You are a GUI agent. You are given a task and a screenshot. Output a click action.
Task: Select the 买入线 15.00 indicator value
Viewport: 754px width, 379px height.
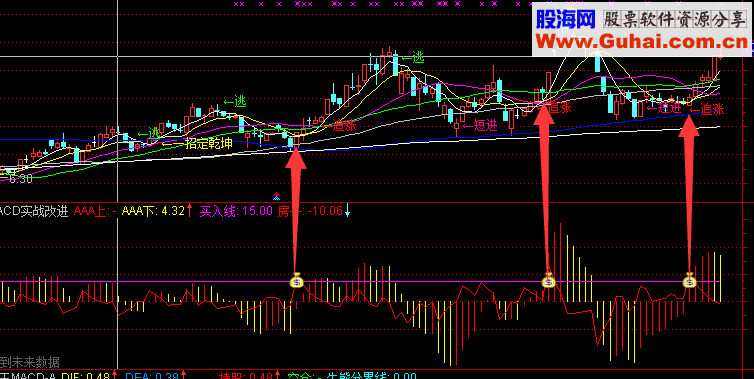pyautogui.click(x=236, y=211)
